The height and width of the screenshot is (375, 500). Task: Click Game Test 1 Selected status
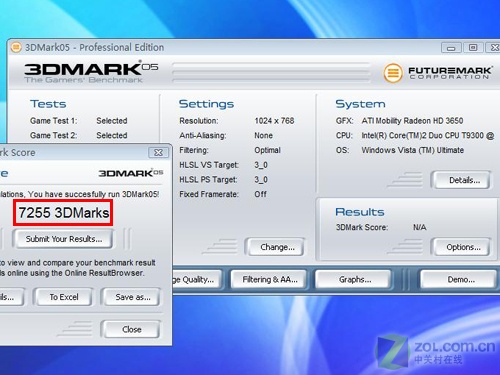(x=112, y=121)
